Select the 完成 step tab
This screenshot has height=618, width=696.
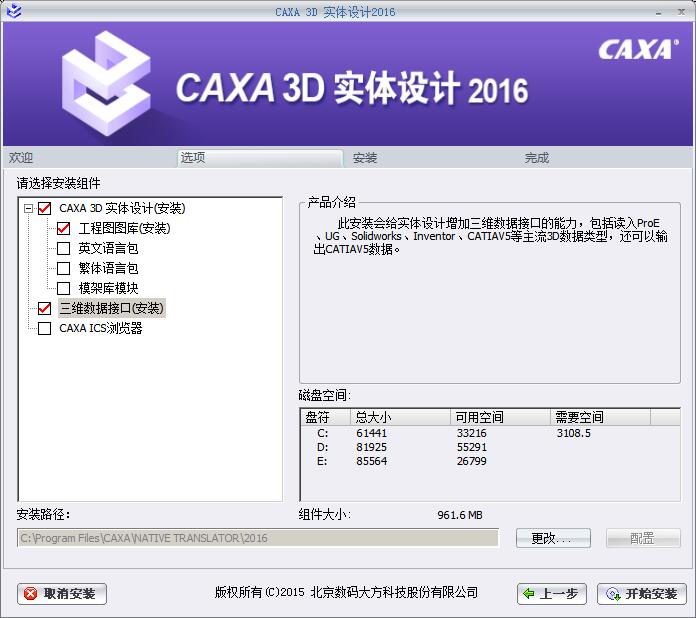pos(604,158)
